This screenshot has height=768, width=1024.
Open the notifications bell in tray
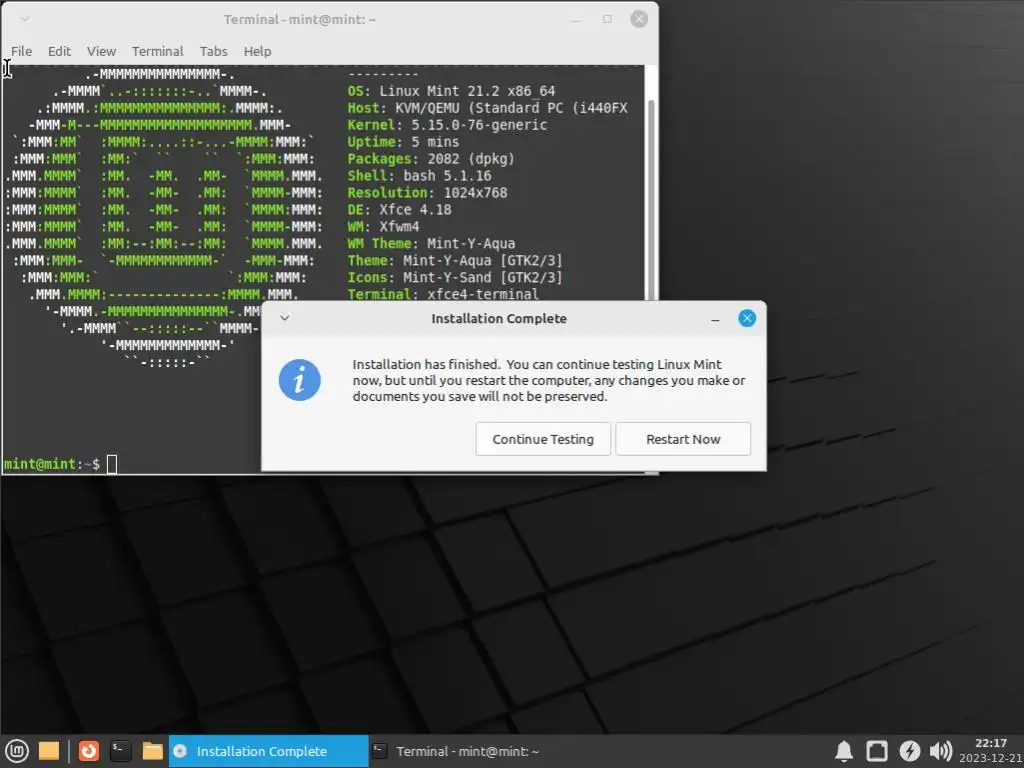click(x=844, y=752)
